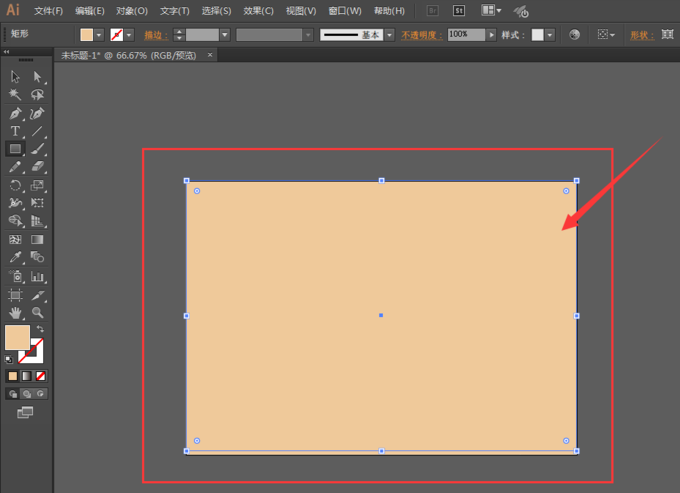Select the Zoom magnifier tool
Screen dimensions: 680x493
coord(37,312)
